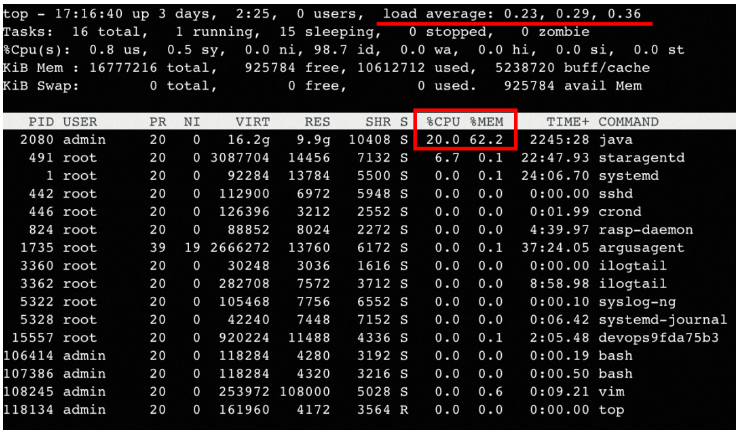Click the 20.0 CPU value for java
Image resolution: width=741 pixels, height=432 pixels.
pos(443,140)
